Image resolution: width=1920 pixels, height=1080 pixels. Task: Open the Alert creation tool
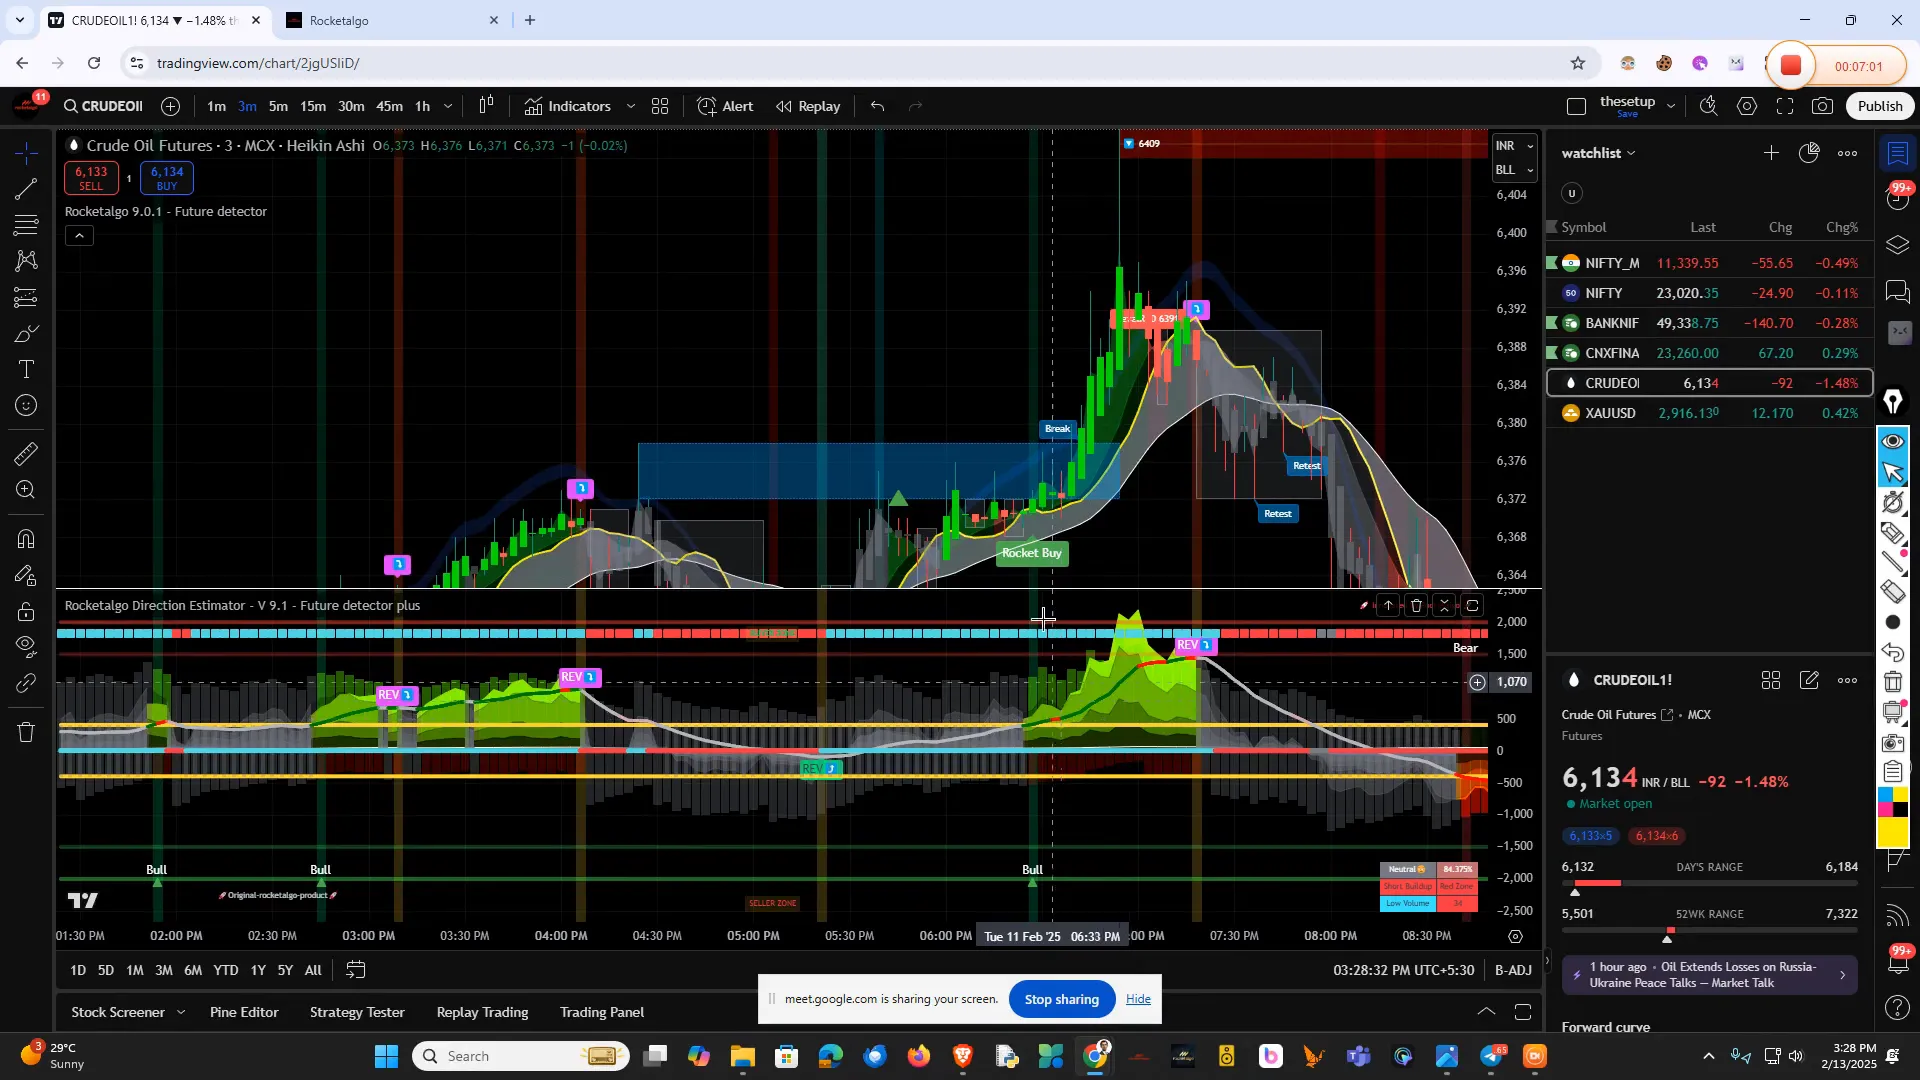pyautogui.click(x=725, y=106)
